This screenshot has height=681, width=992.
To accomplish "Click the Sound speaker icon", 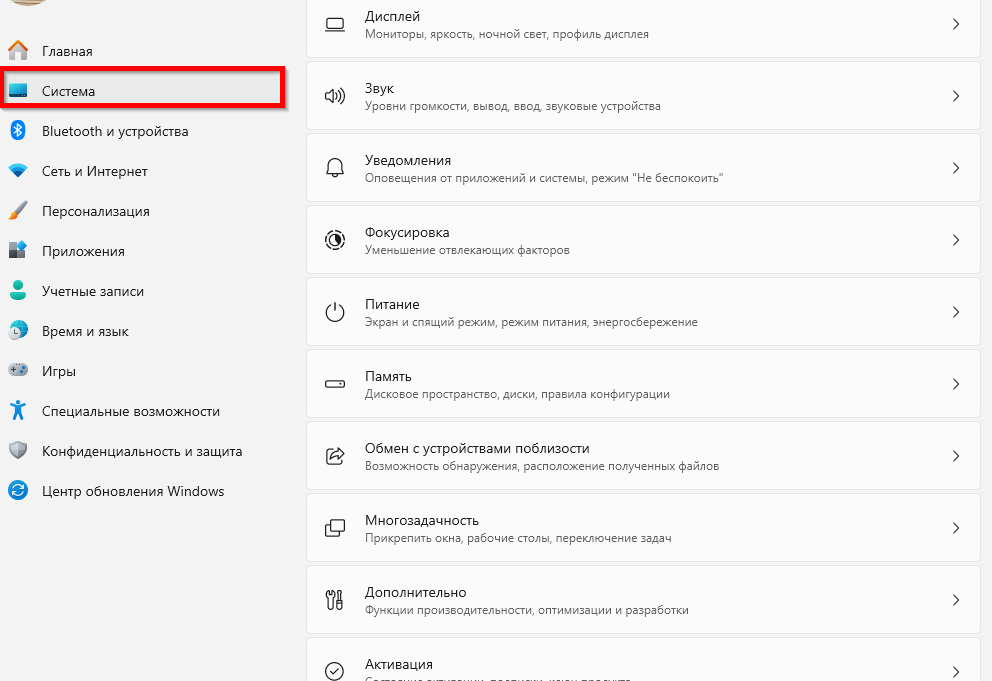I will 335,96.
